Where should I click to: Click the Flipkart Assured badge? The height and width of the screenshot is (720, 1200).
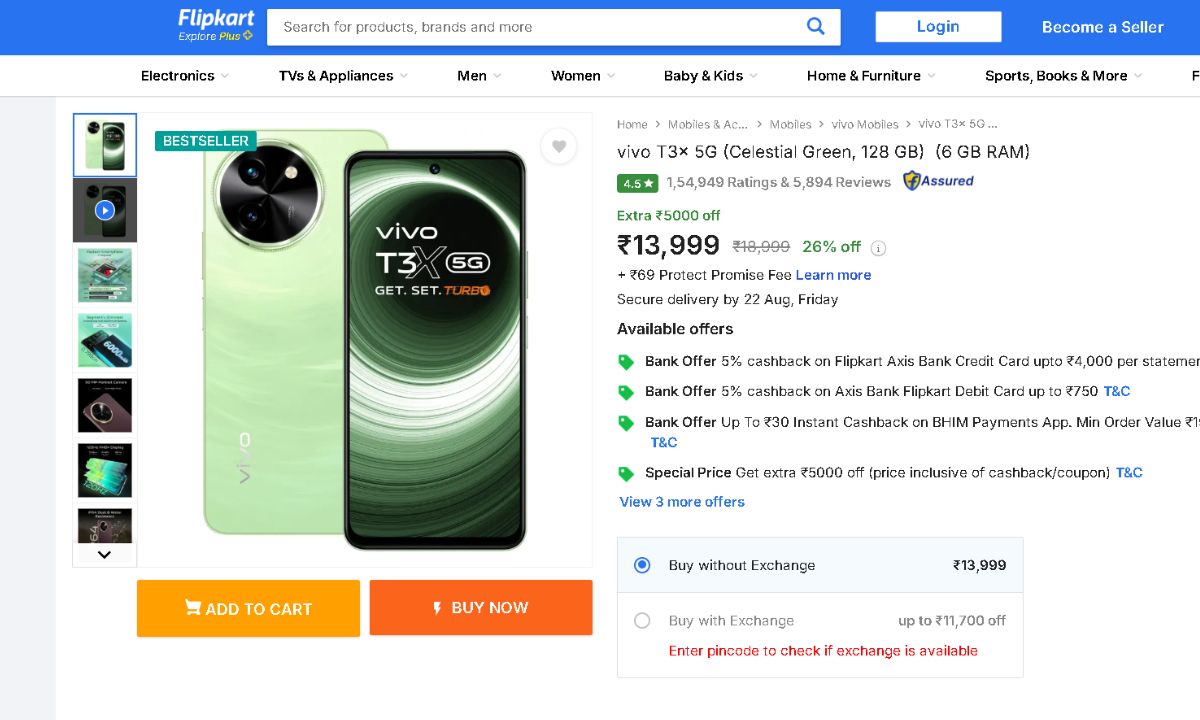coord(938,181)
